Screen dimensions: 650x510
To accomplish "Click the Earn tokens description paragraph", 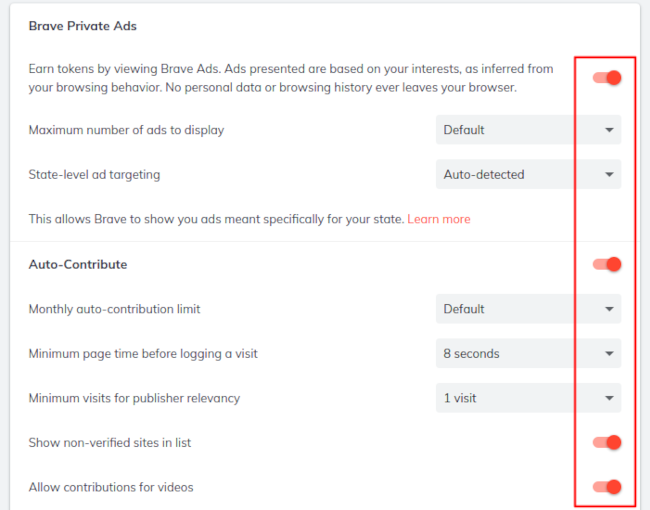I will (290, 77).
